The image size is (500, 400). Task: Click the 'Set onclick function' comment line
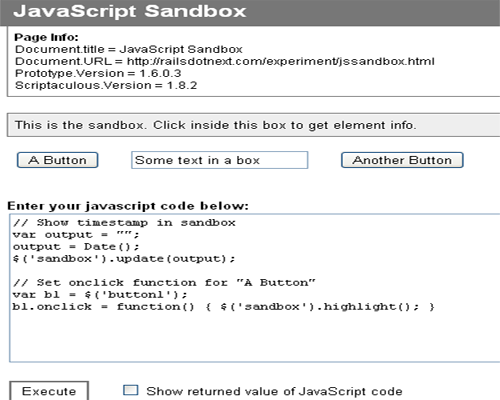[164, 283]
